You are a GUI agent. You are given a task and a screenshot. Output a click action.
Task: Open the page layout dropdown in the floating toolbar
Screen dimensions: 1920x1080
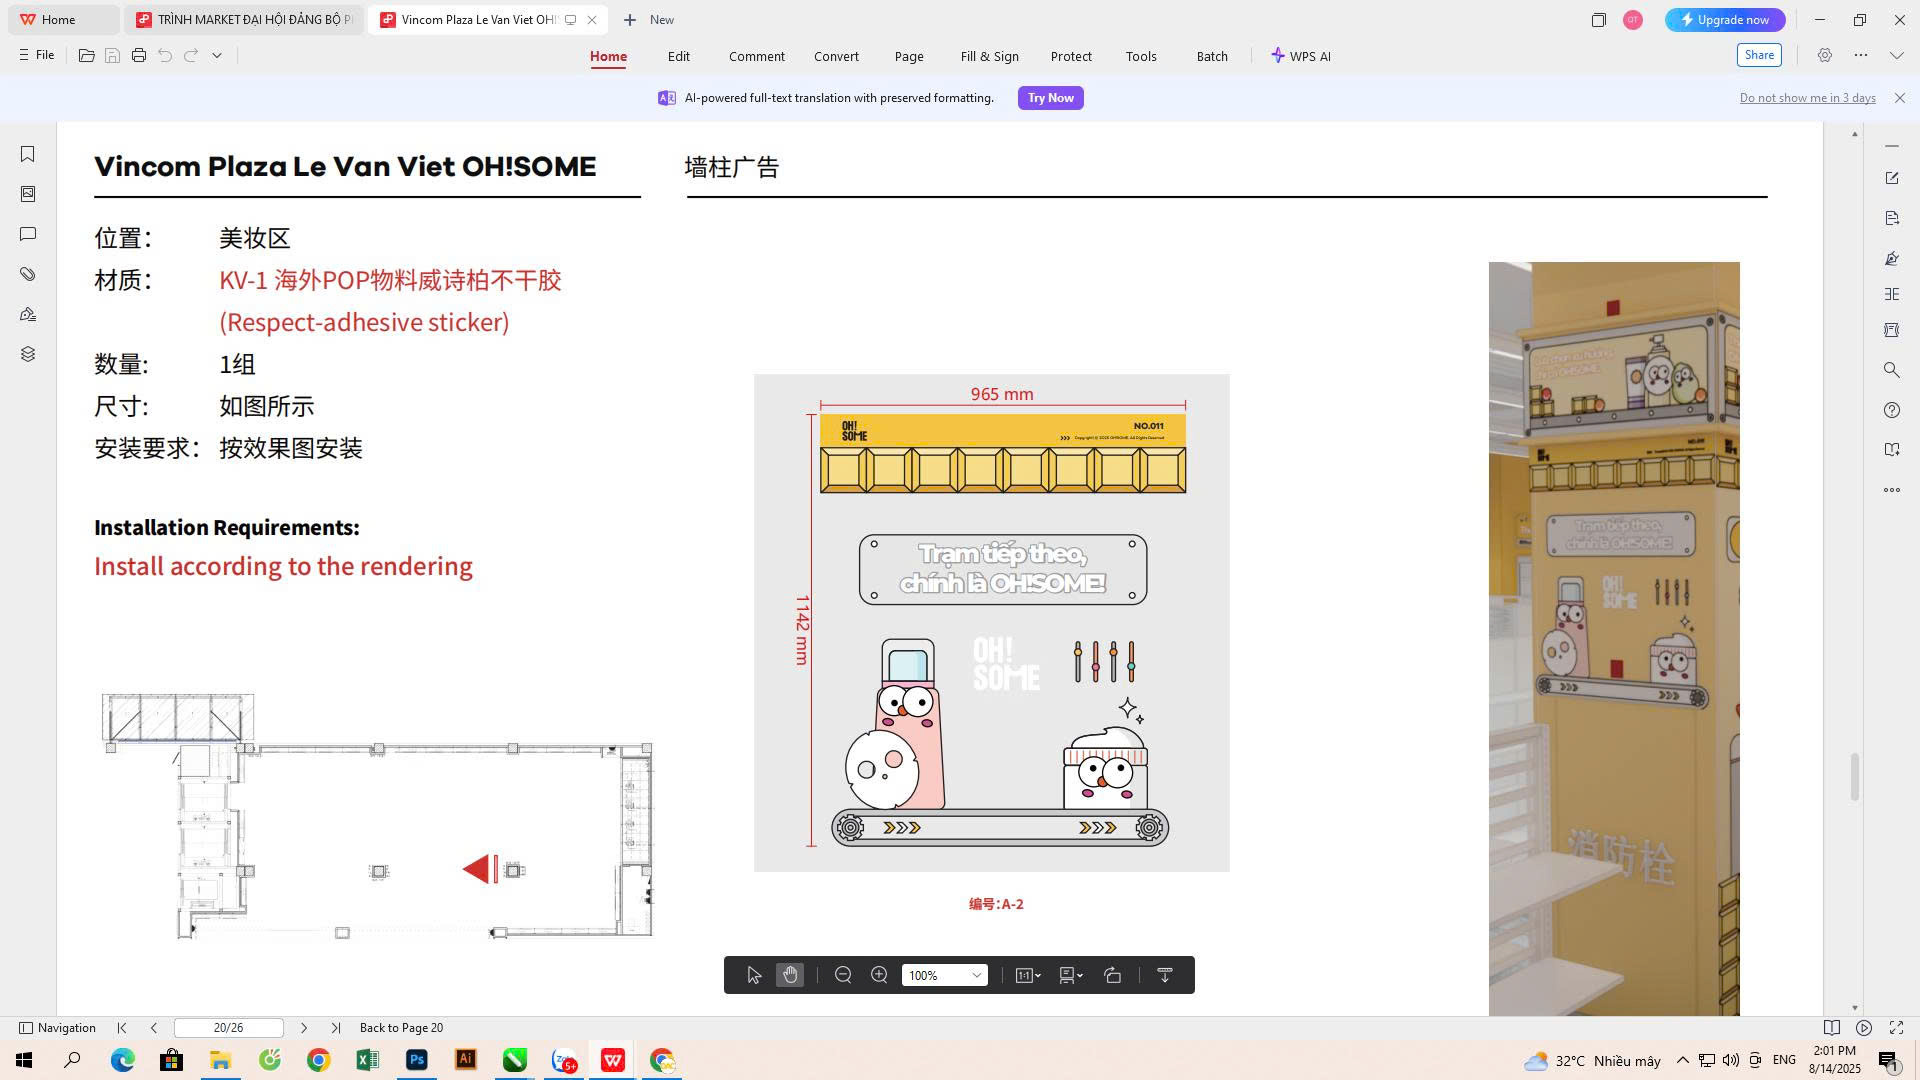(1071, 975)
